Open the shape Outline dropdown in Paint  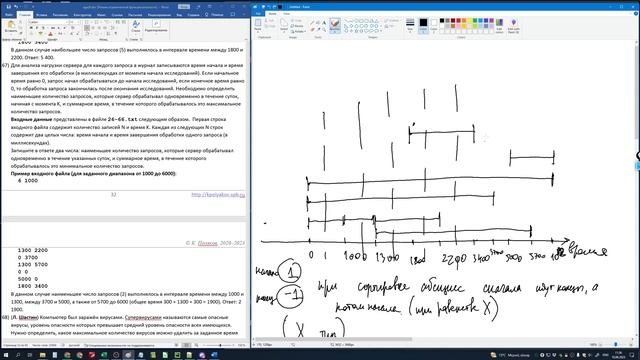(x=392, y=20)
